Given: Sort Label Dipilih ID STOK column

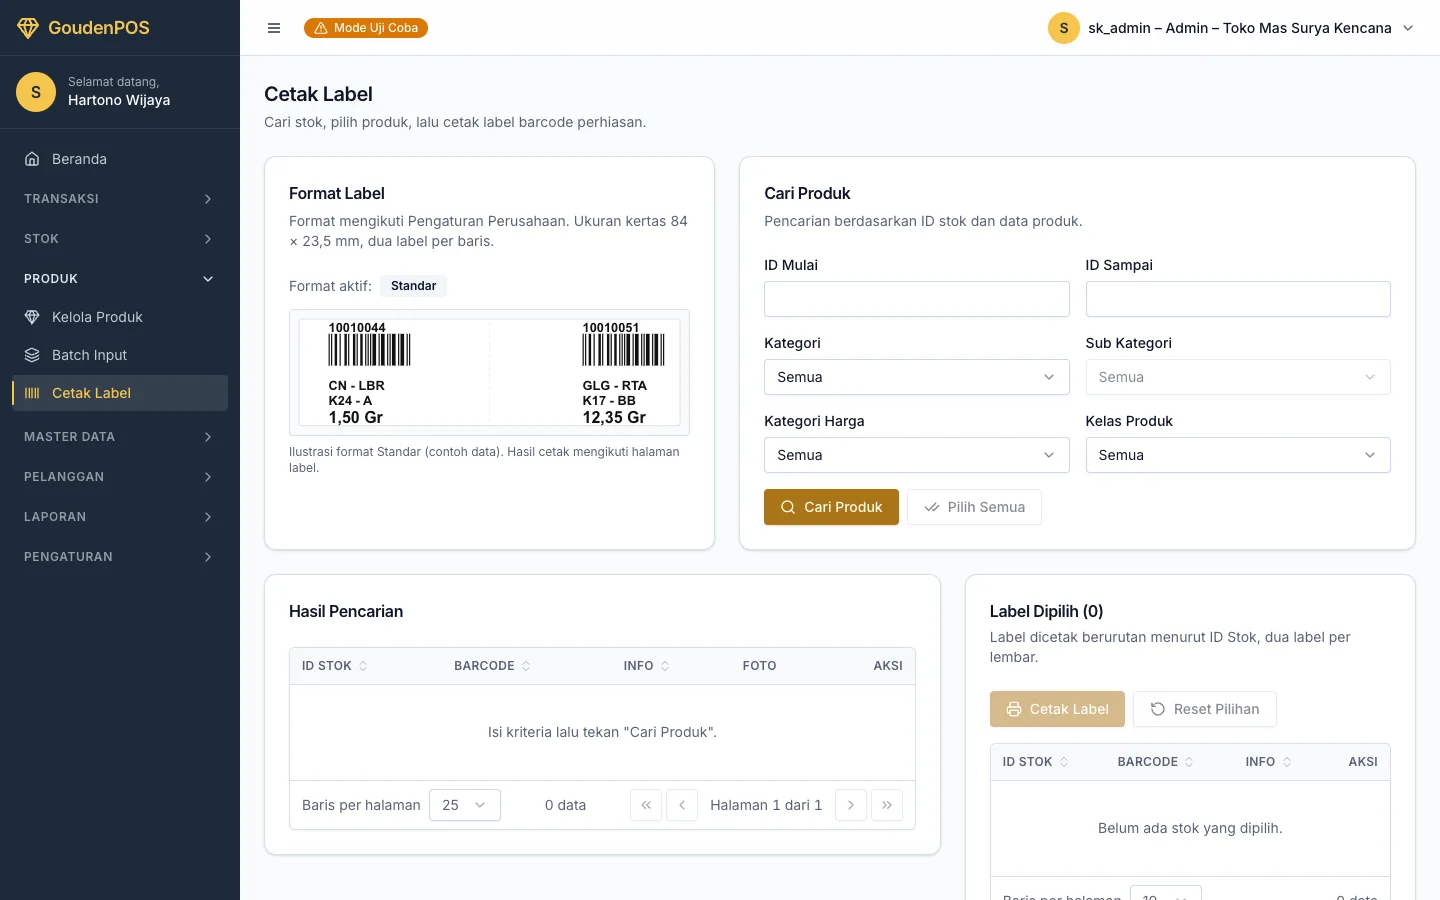Looking at the screenshot, I should click(x=1036, y=762).
